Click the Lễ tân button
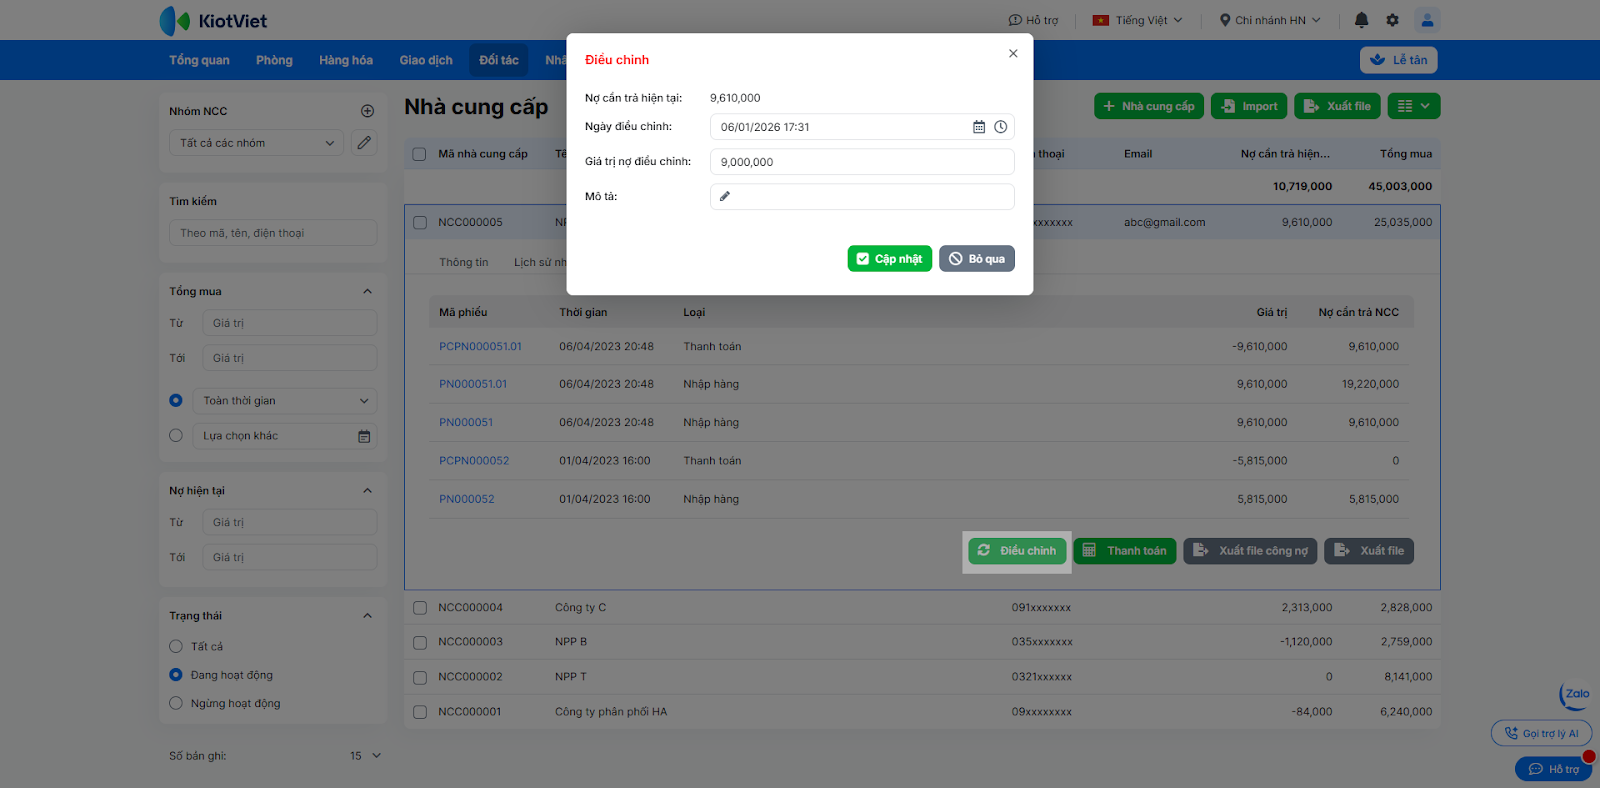1600x788 pixels. click(1398, 60)
